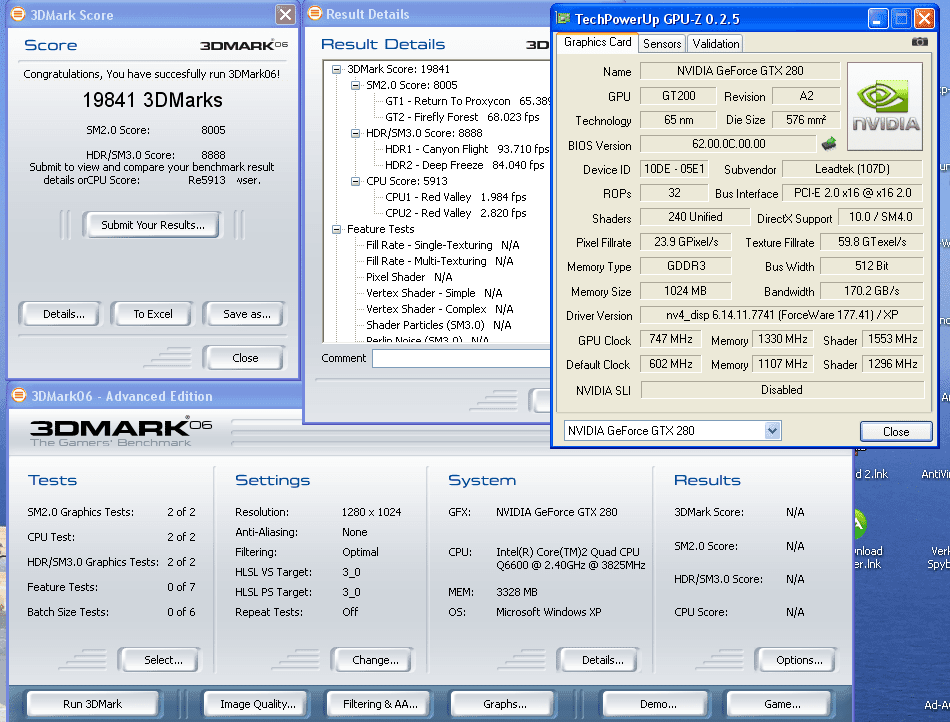The height and width of the screenshot is (722, 950).
Task: Click the GPU-Z Name field value
Action: tap(740, 71)
